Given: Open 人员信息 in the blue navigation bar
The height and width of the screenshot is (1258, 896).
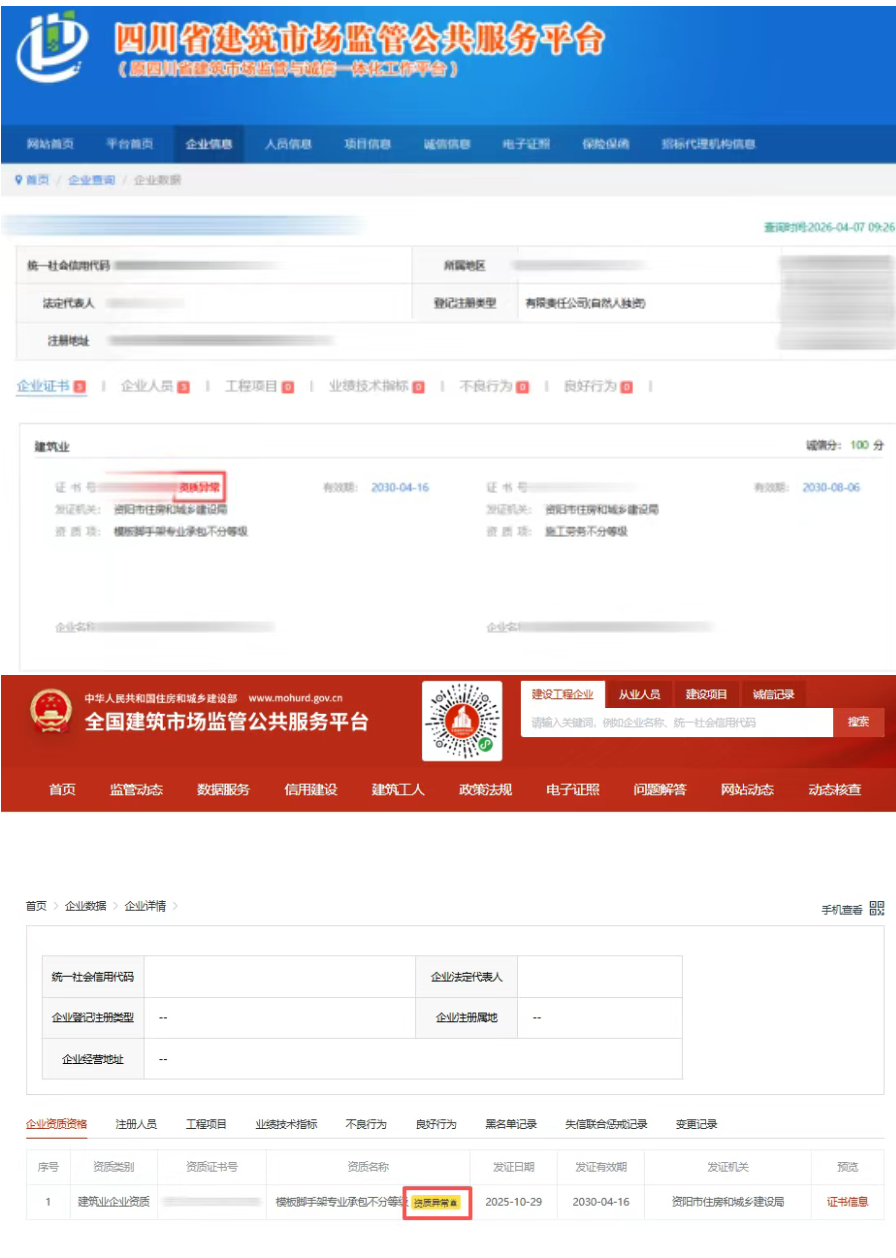Looking at the screenshot, I should [x=288, y=144].
